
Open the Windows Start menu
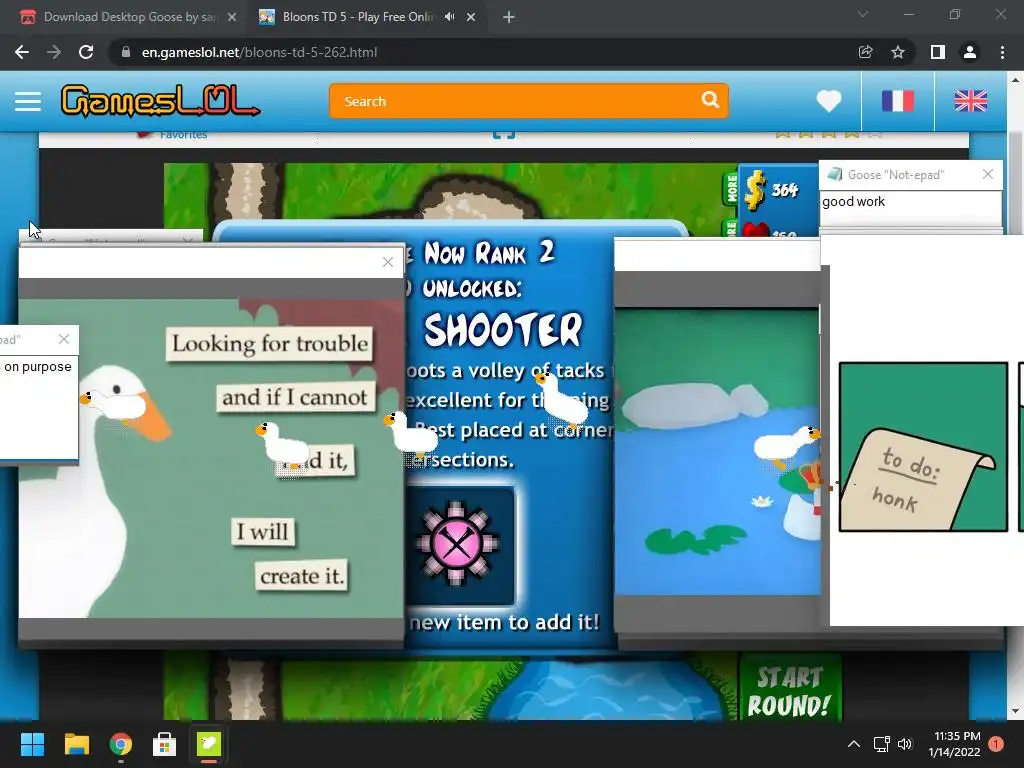coord(32,744)
